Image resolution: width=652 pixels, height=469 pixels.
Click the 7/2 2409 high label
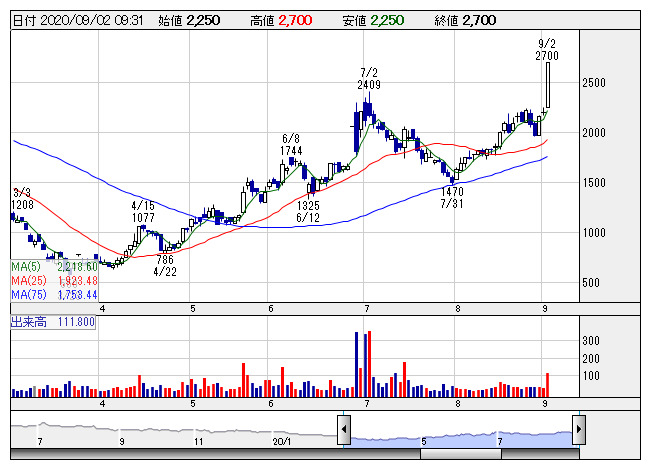pos(369,79)
